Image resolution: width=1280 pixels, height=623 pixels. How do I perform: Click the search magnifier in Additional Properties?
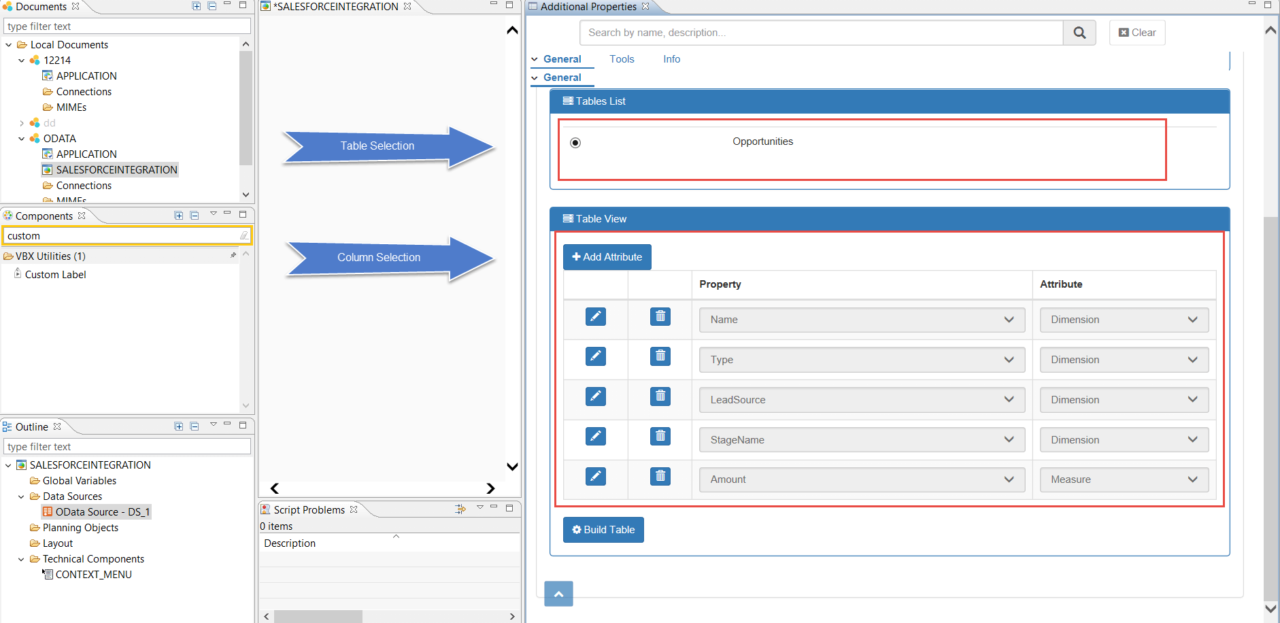[1078, 32]
